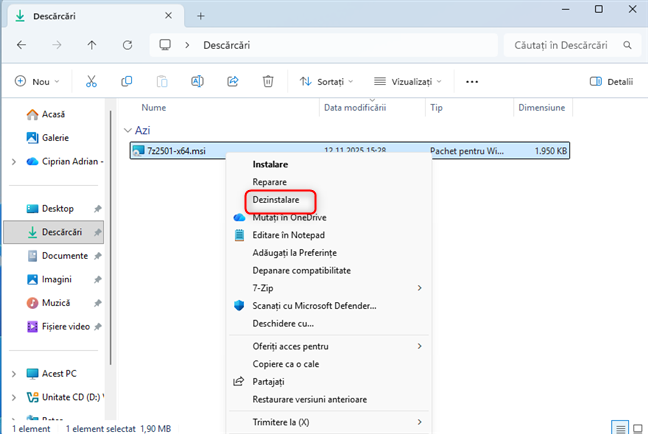Choose Dezinstalare from the context menu
Viewport: 648px width, 434px height.
(276, 200)
